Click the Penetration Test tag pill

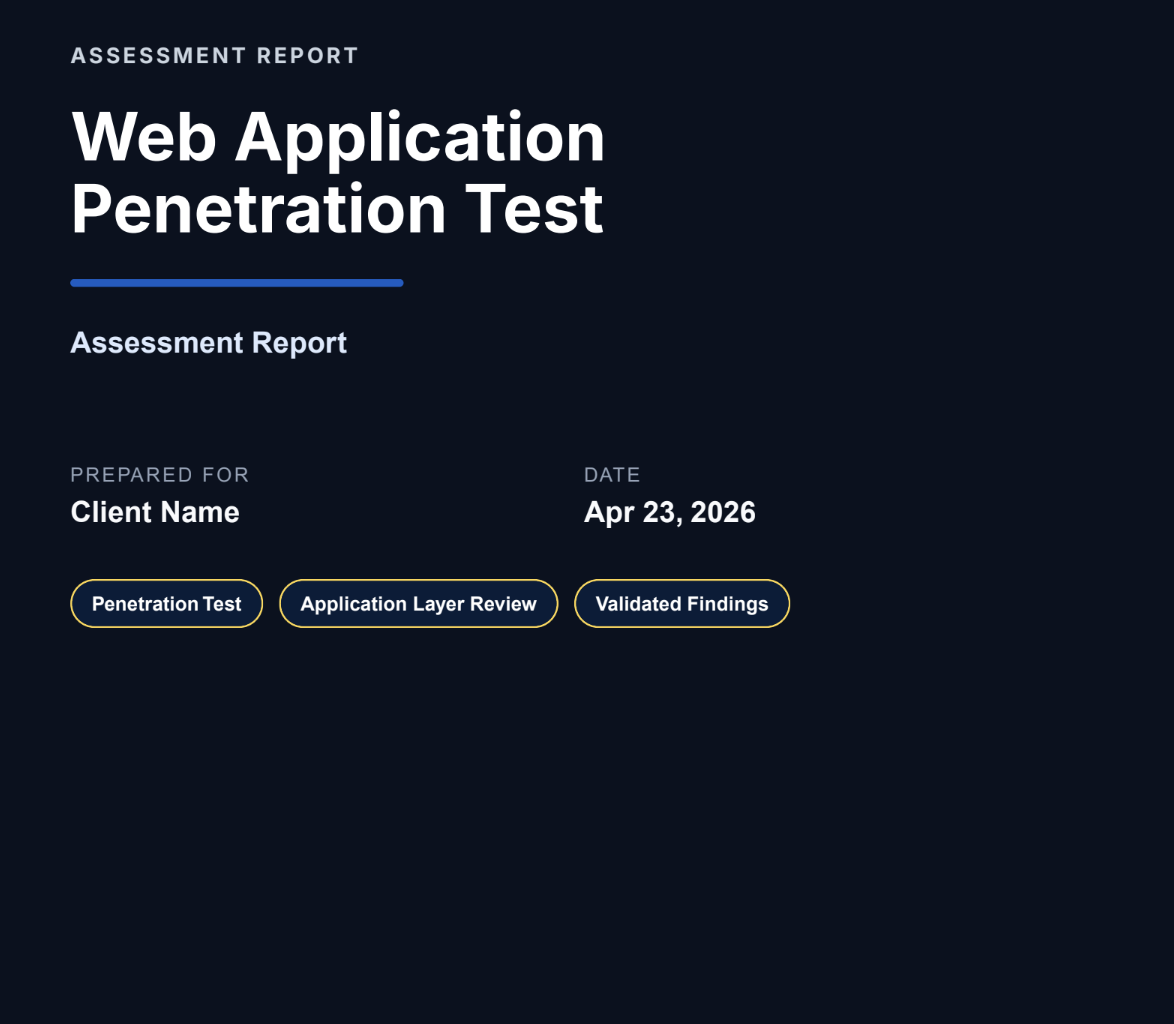click(166, 603)
